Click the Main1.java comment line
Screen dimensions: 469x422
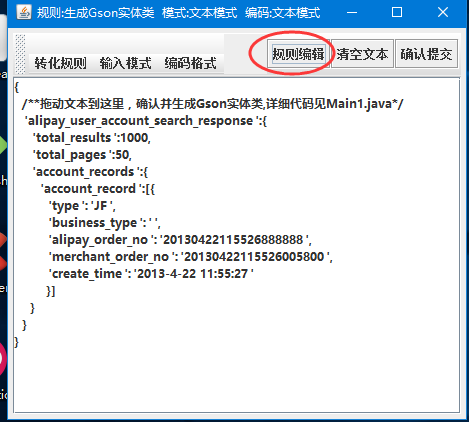212,104
